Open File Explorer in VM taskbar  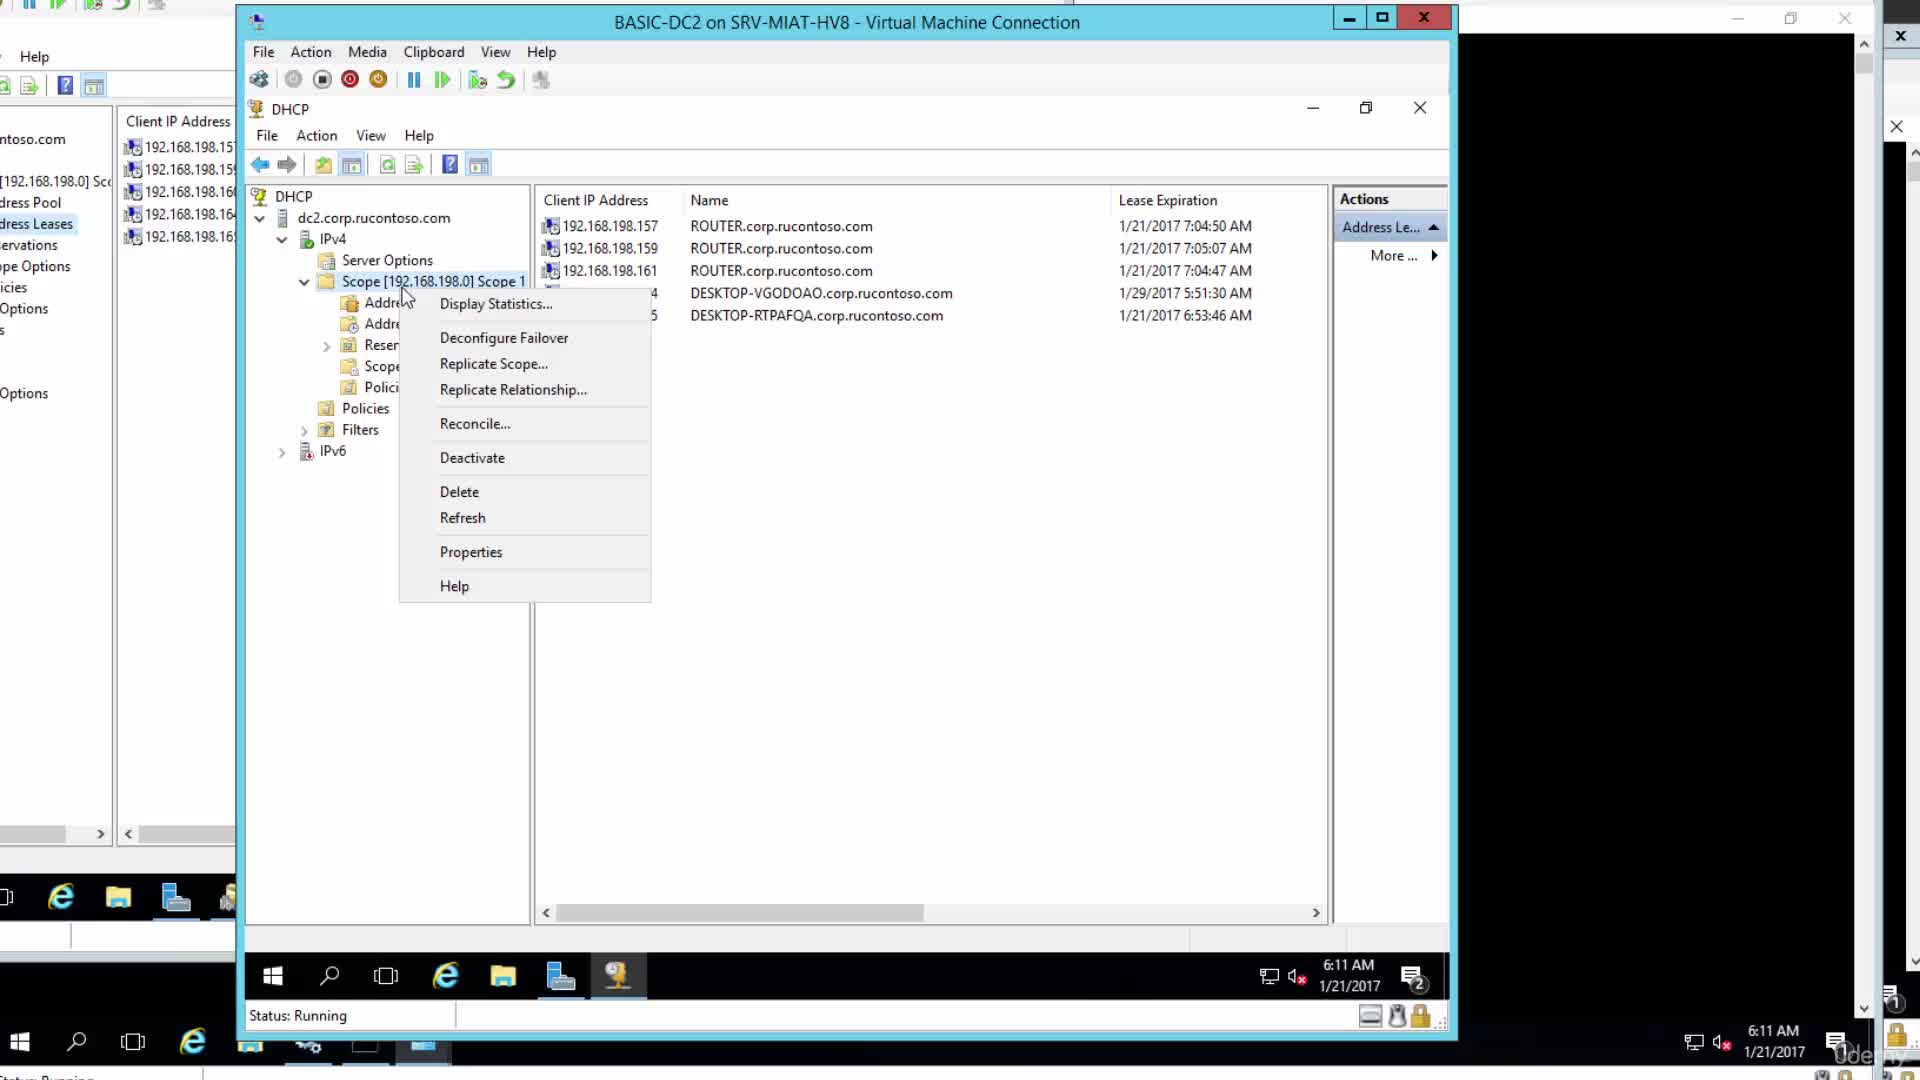(x=503, y=976)
